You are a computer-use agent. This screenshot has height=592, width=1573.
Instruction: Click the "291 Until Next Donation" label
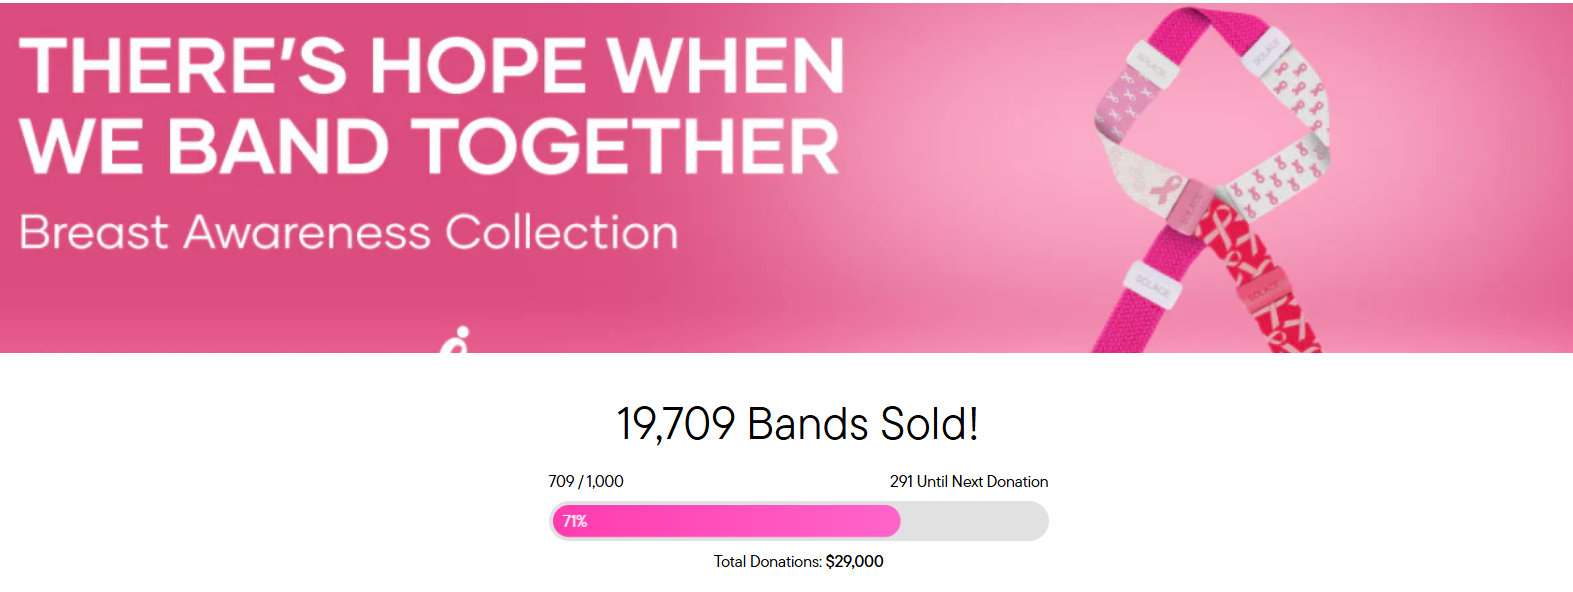pos(968,481)
